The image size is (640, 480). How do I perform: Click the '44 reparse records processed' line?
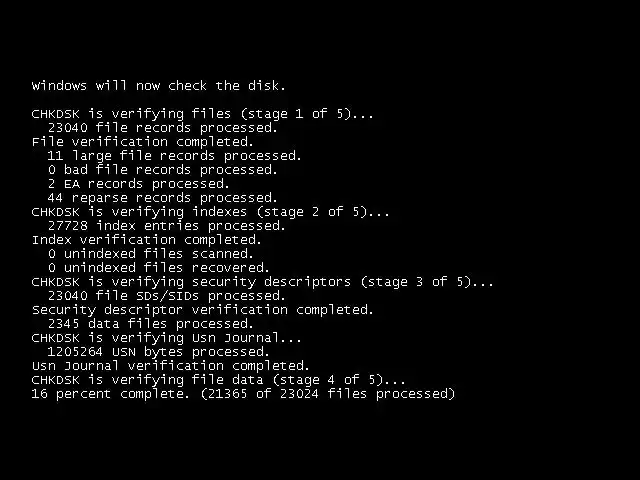tap(162, 198)
